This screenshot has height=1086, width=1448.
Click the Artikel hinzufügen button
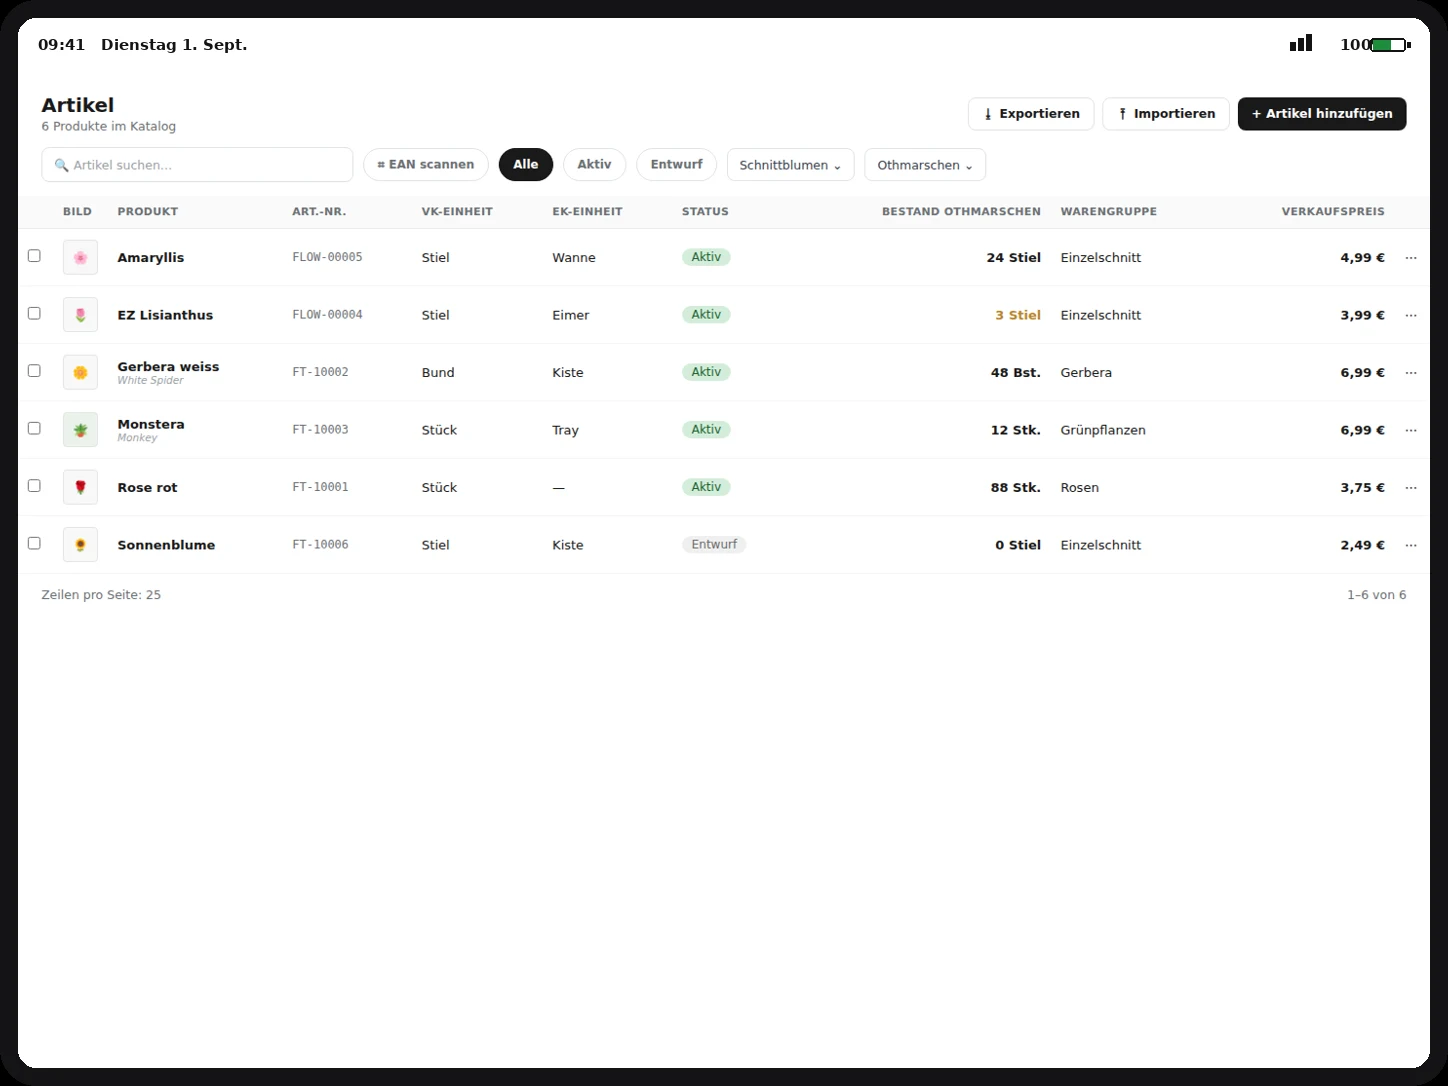tap(1322, 114)
